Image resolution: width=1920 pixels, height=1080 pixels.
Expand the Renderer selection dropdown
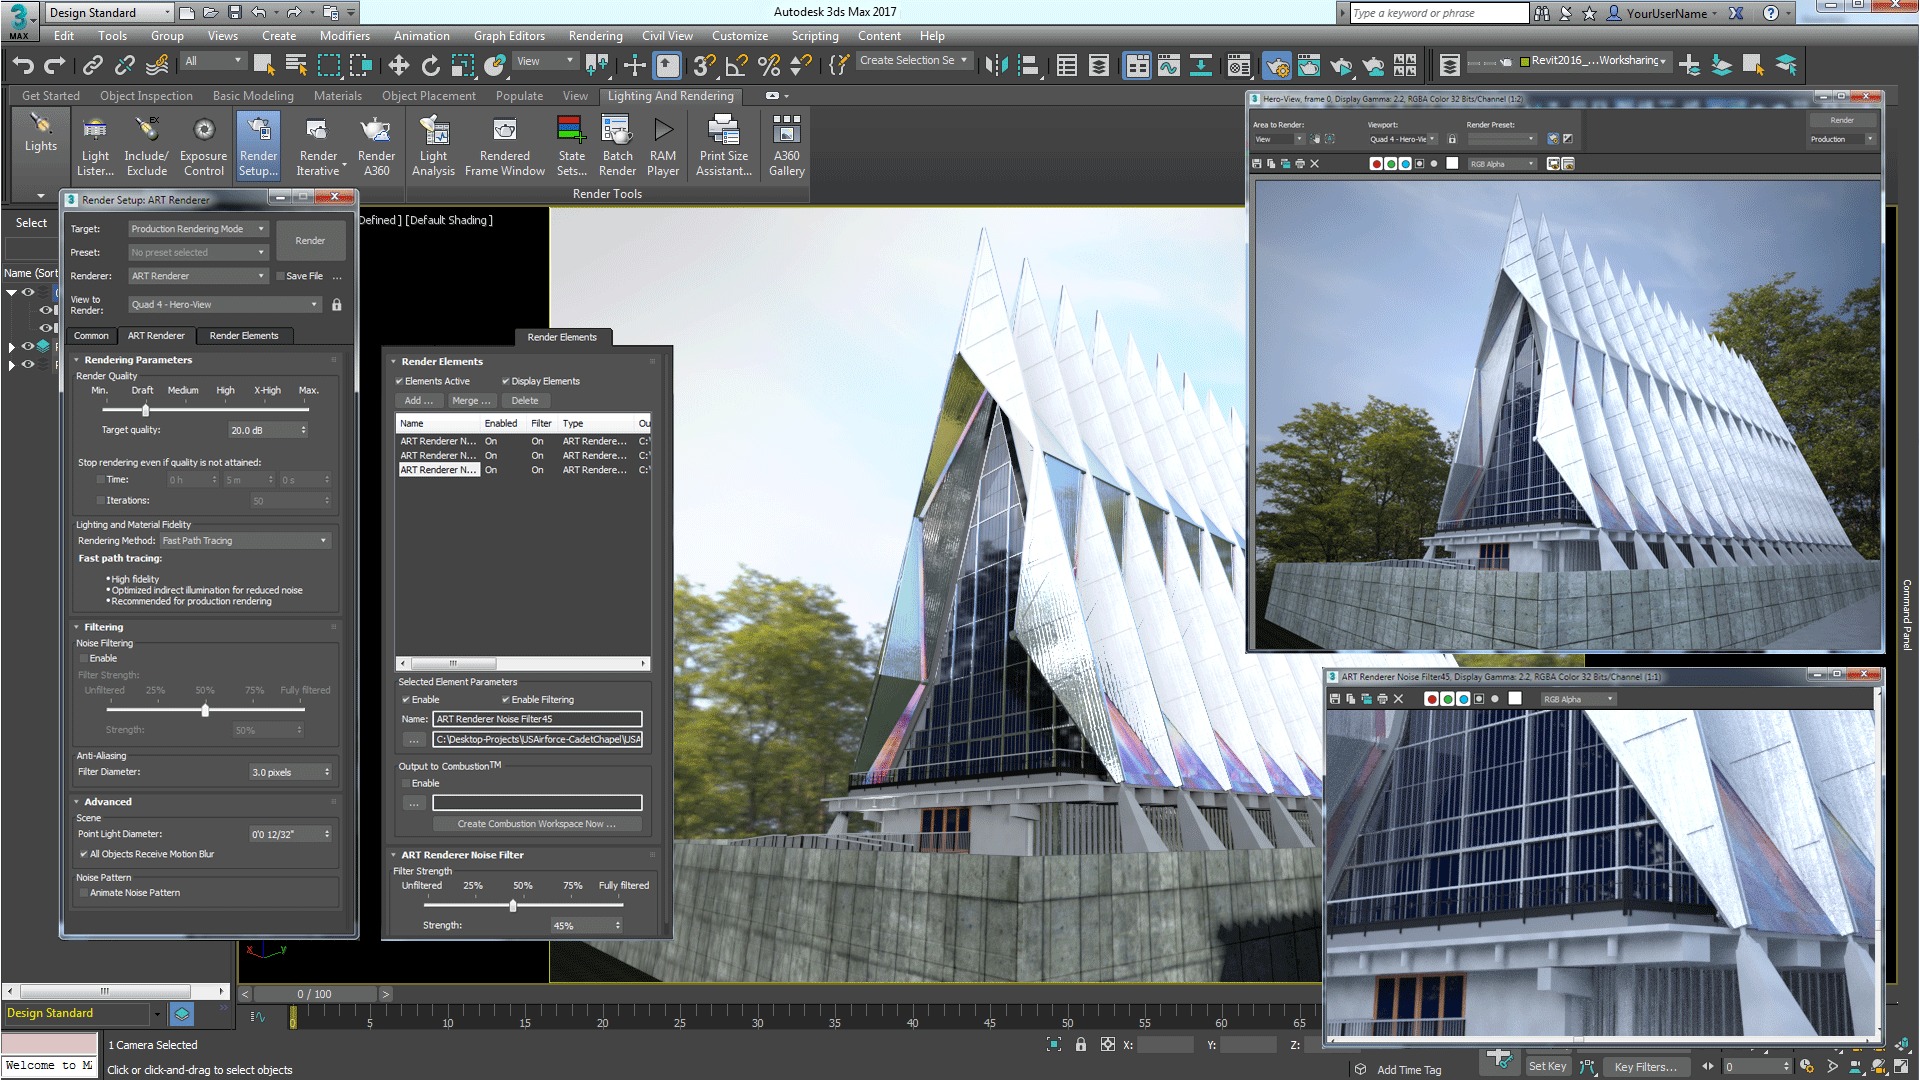click(261, 276)
